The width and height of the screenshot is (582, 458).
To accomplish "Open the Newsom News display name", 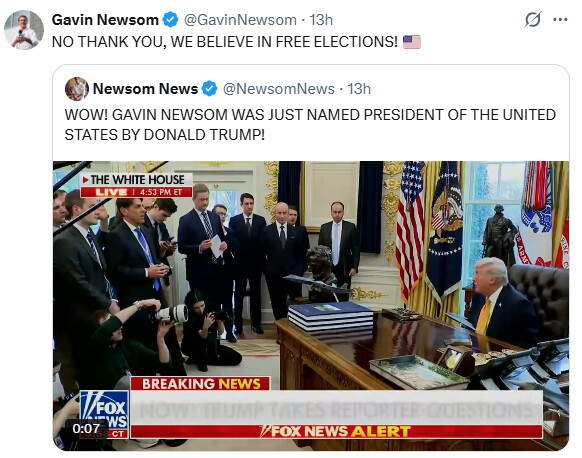I will [145, 89].
